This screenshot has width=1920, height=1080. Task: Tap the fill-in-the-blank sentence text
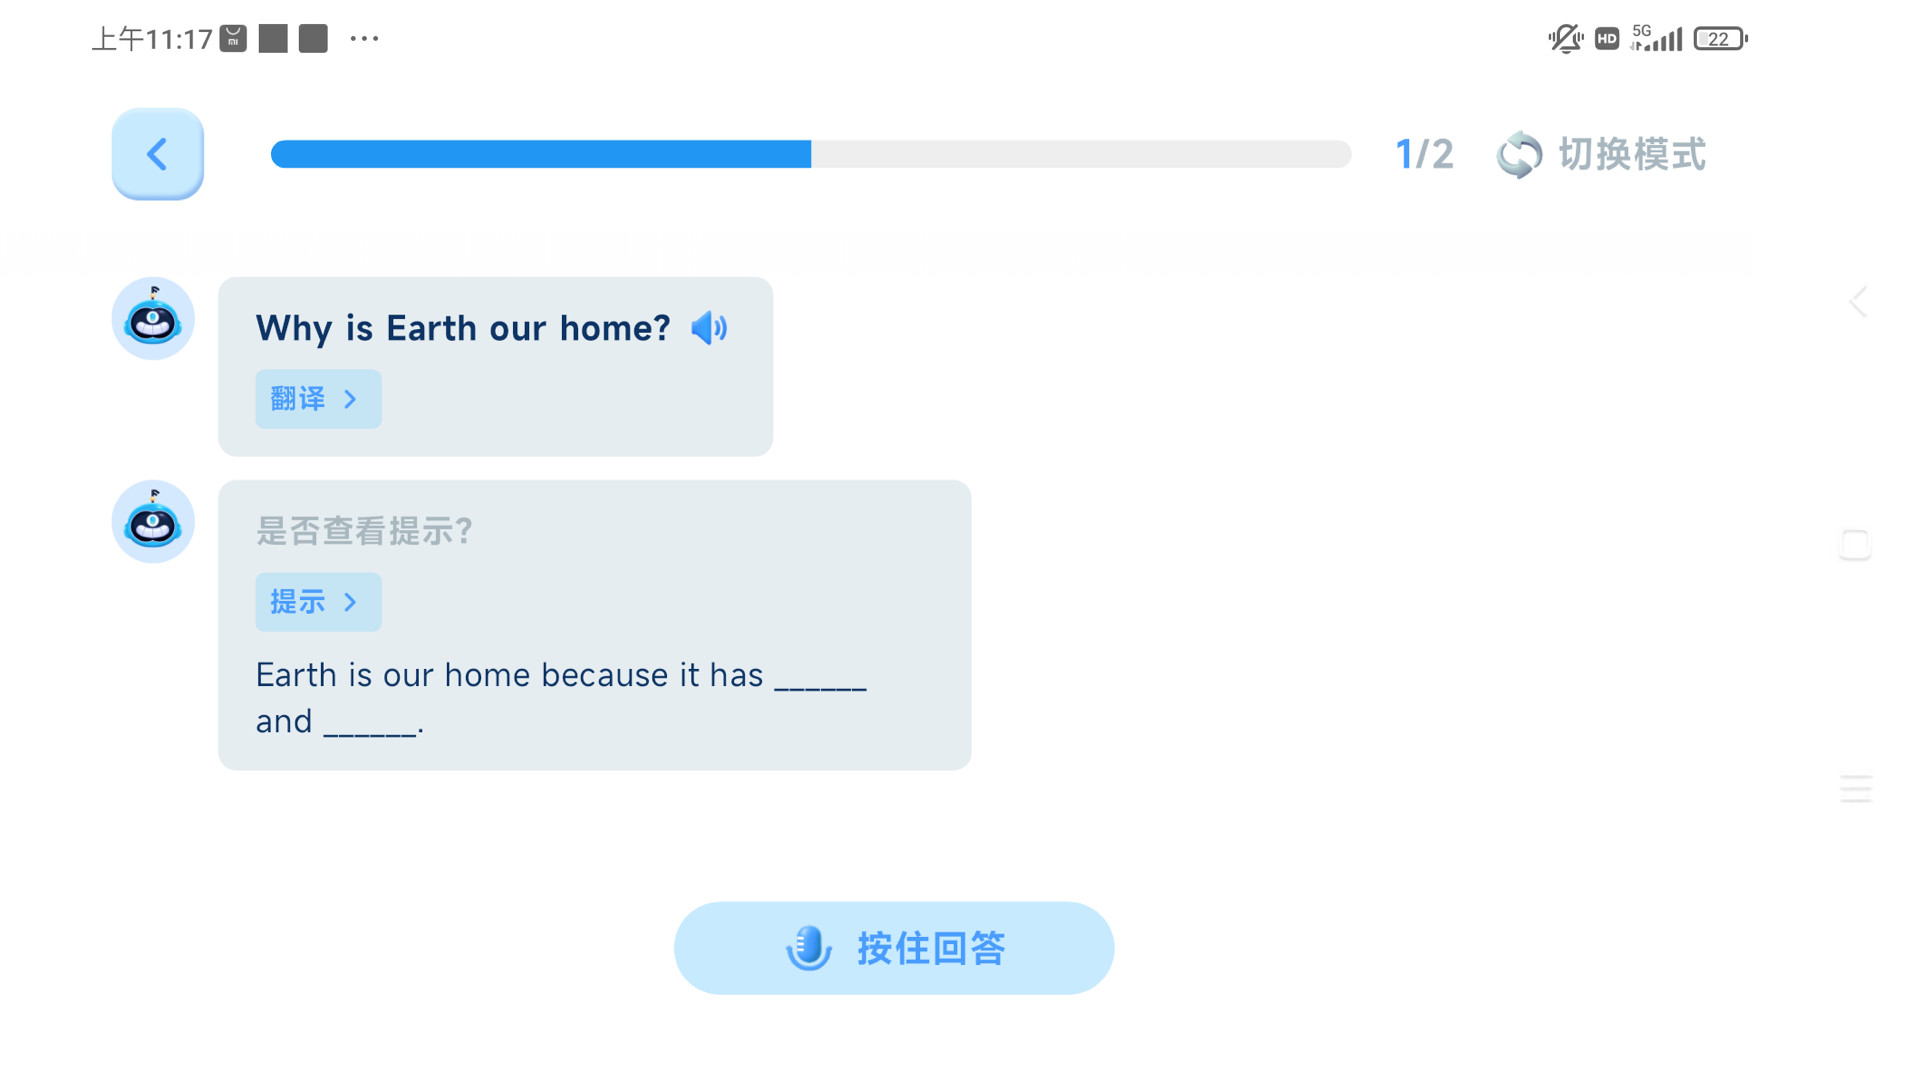[x=561, y=698]
